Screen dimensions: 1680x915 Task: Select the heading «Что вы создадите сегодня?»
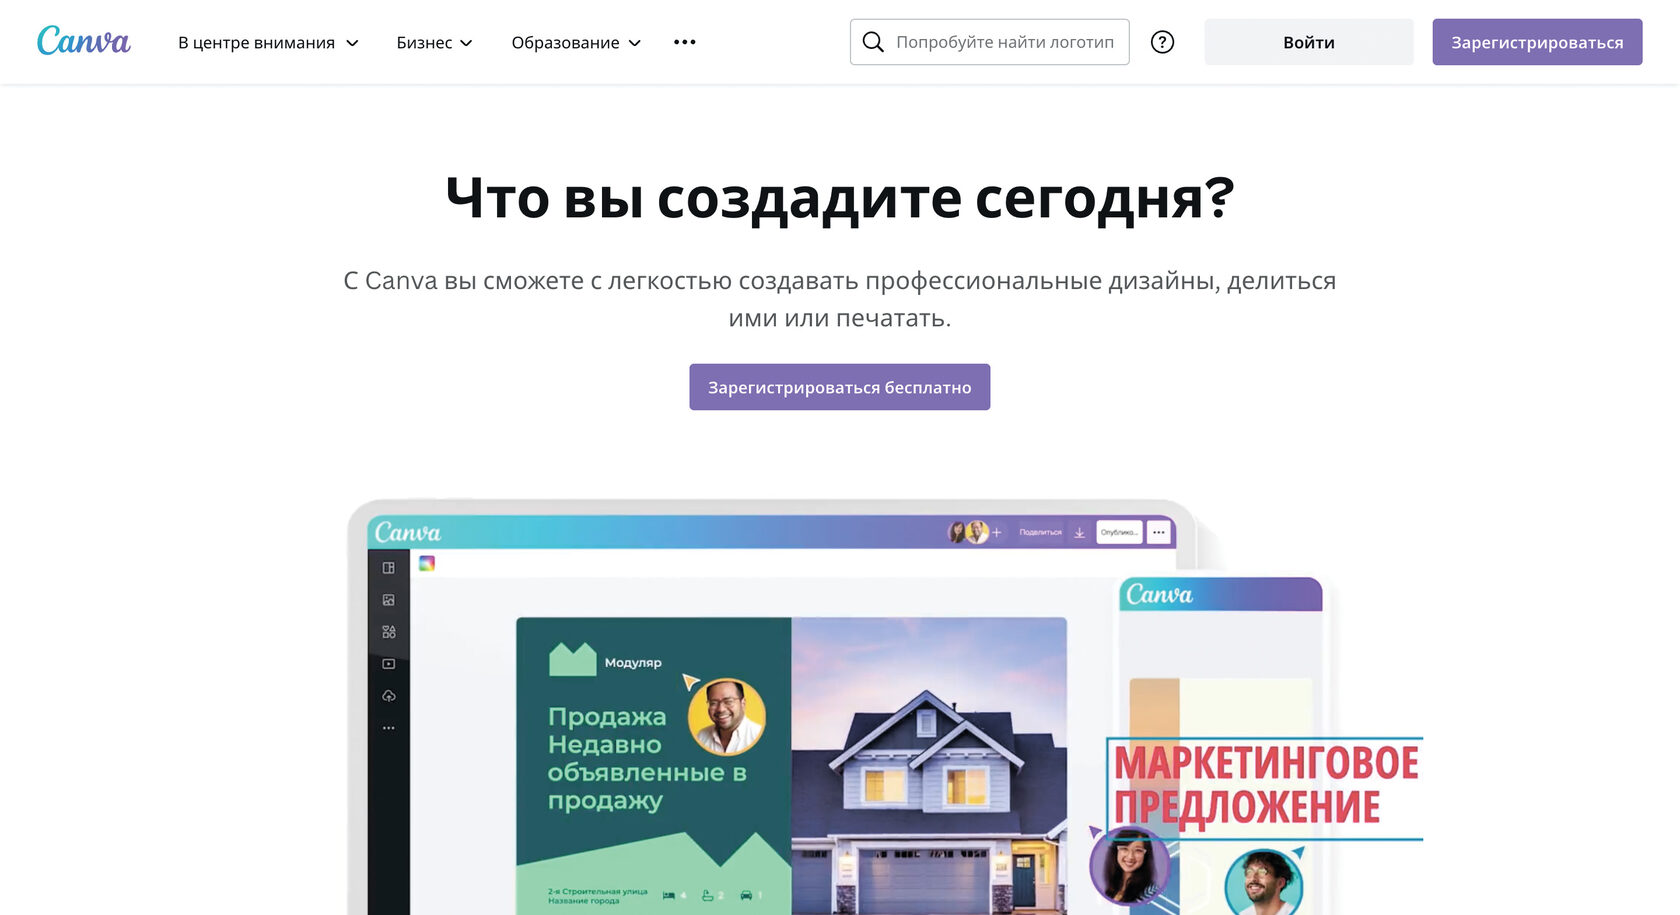coord(840,198)
